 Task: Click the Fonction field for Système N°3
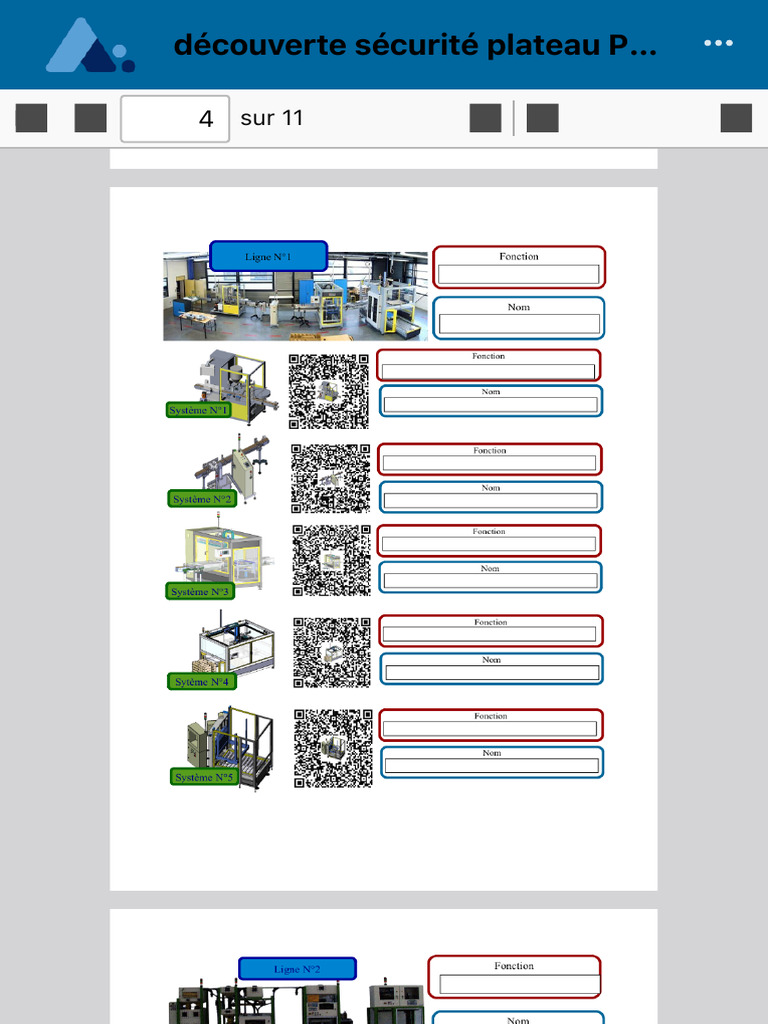(x=488, y=543)
